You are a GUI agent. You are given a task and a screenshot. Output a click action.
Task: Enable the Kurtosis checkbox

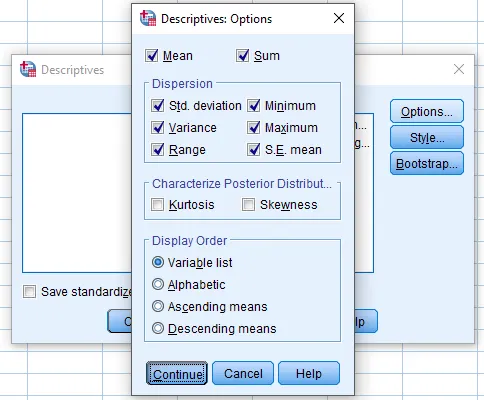(x=157, y=205)
